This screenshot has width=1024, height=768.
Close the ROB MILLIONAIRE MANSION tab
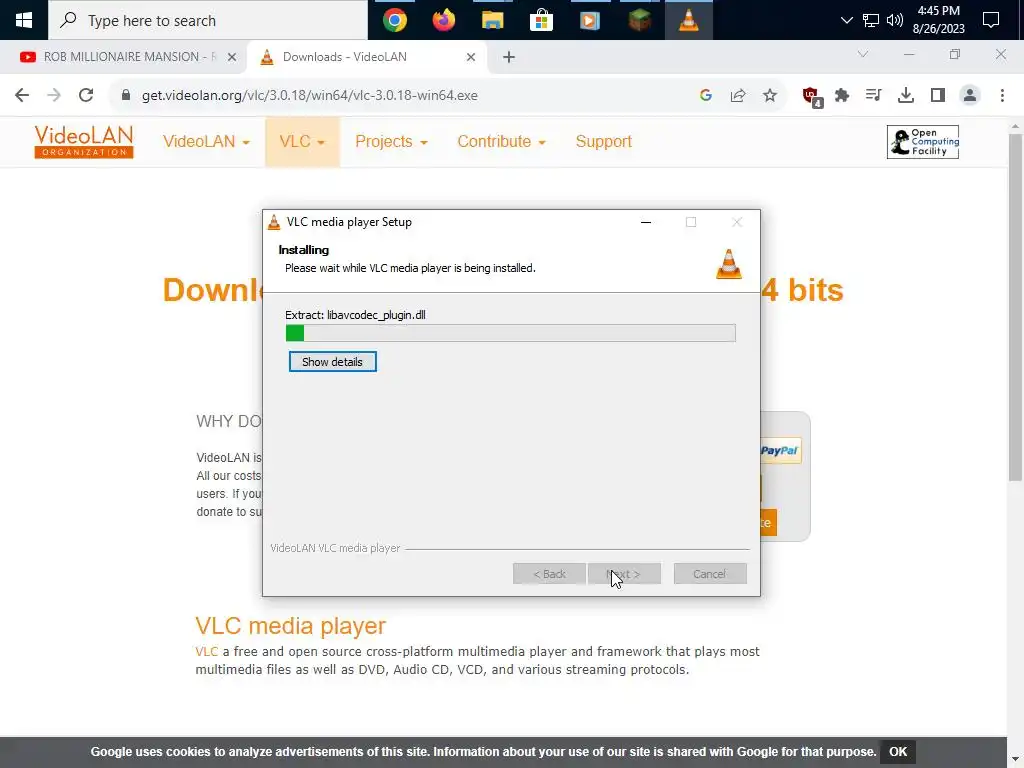click(x=231, y=57)
